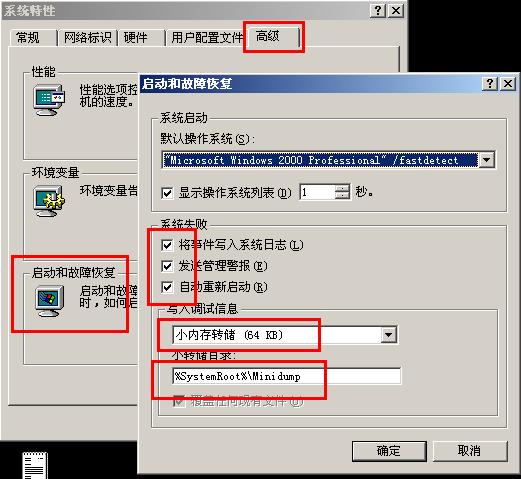
Task: Switch to the 硬件 tab
Action: [141, 37]
